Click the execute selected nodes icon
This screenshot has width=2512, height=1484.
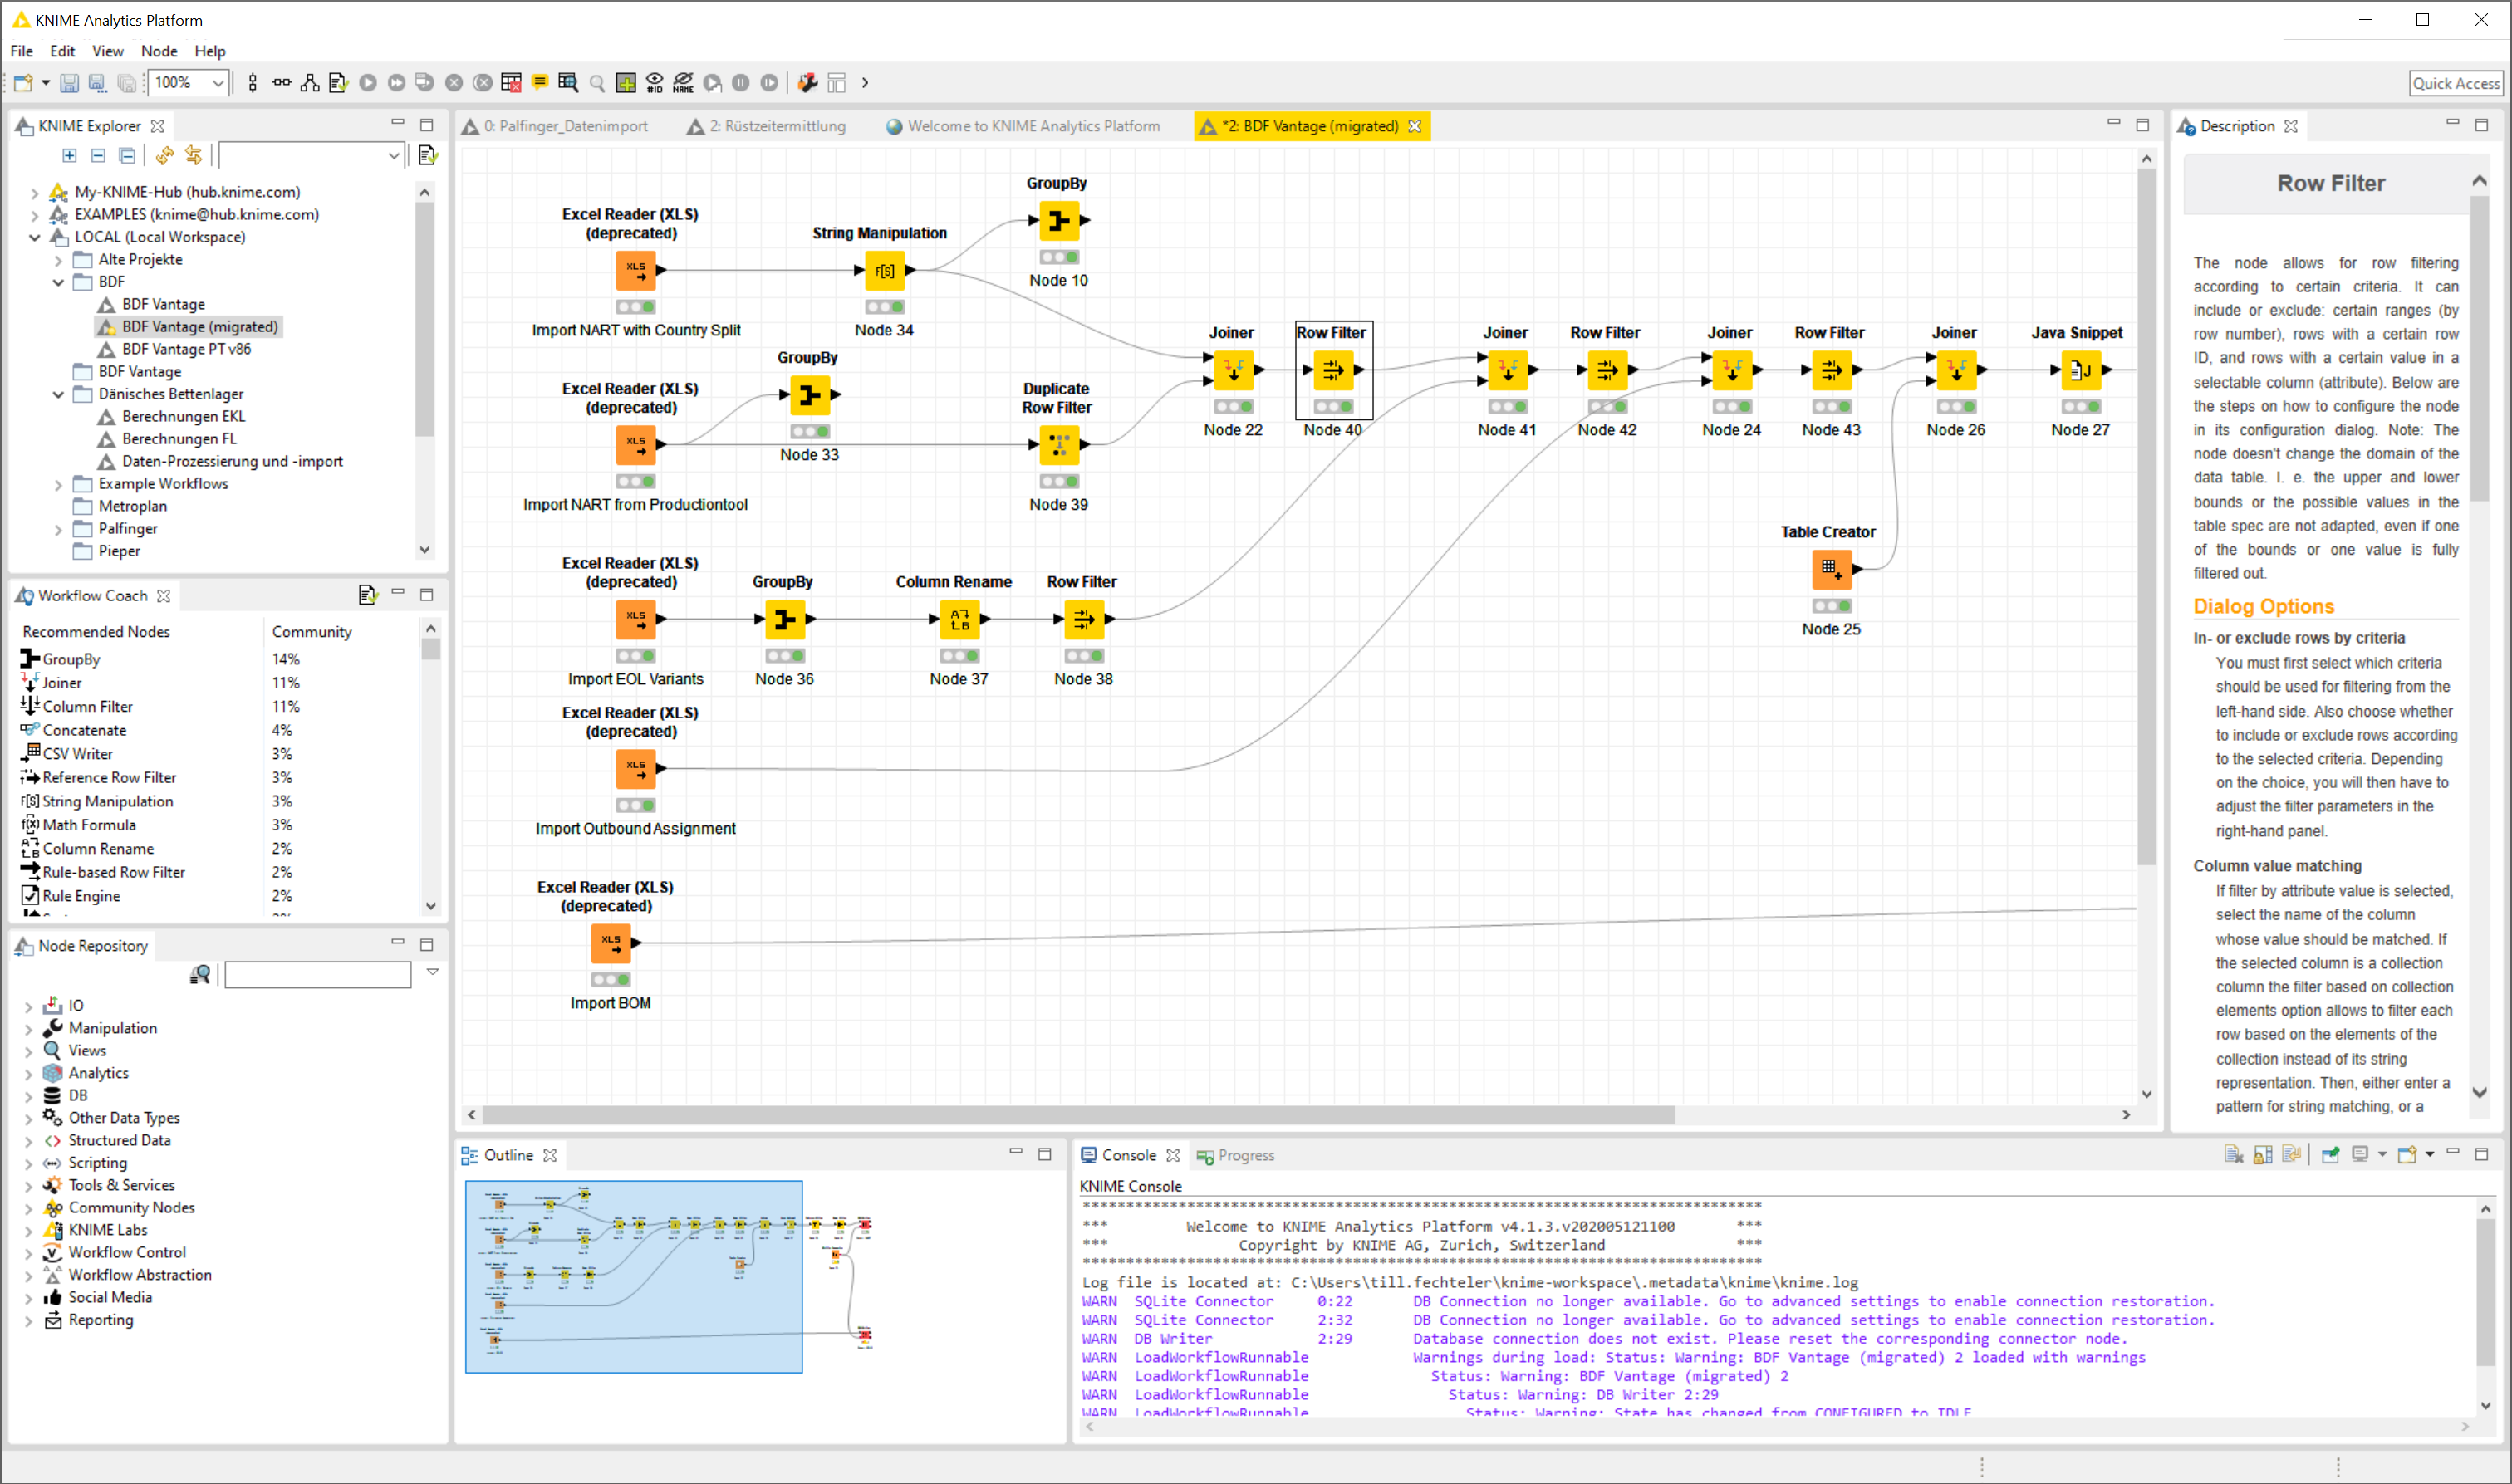pos(368,83)
